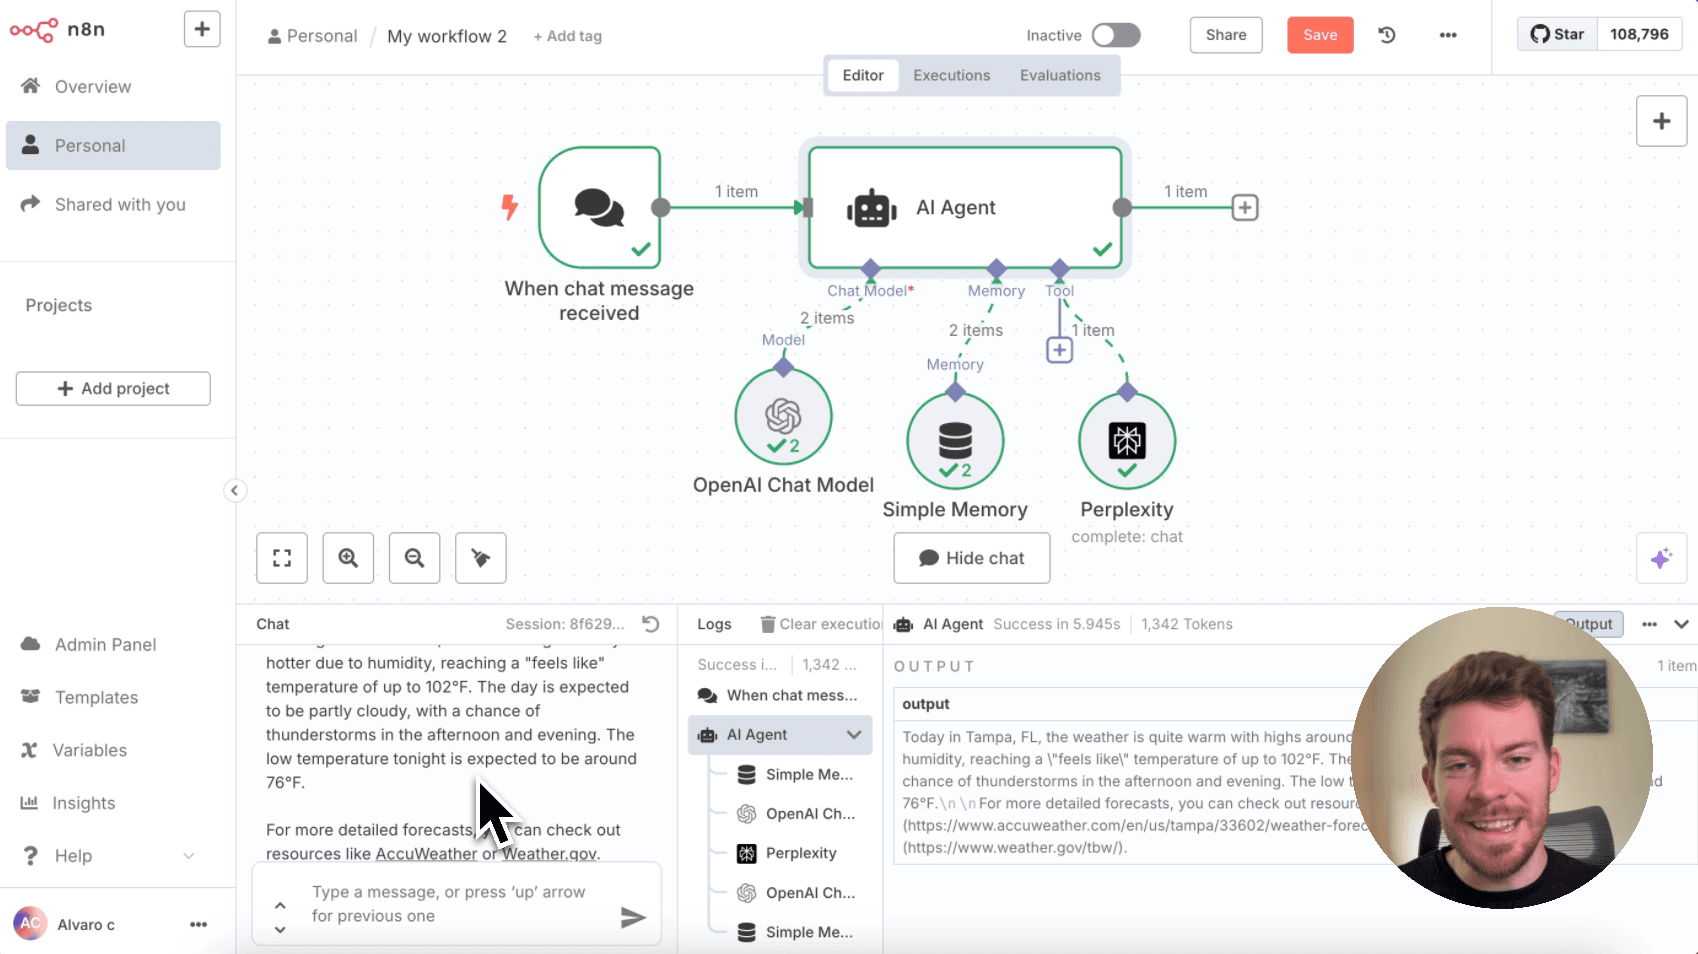The width and height of the screenshot is (1698, 954).
Task: Click star count 108,796
Action: click(x=1639, y=34)
